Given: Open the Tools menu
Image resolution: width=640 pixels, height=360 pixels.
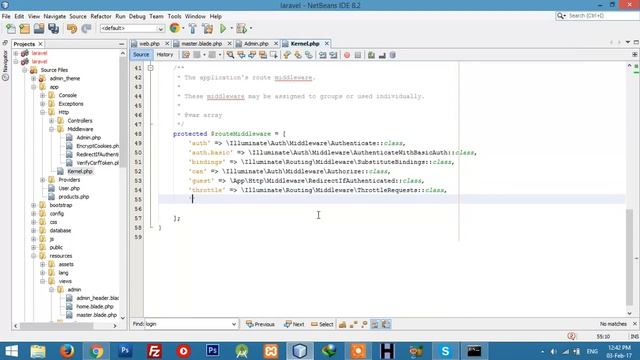Looking at the screenshot, I should (x=174, y=16).
